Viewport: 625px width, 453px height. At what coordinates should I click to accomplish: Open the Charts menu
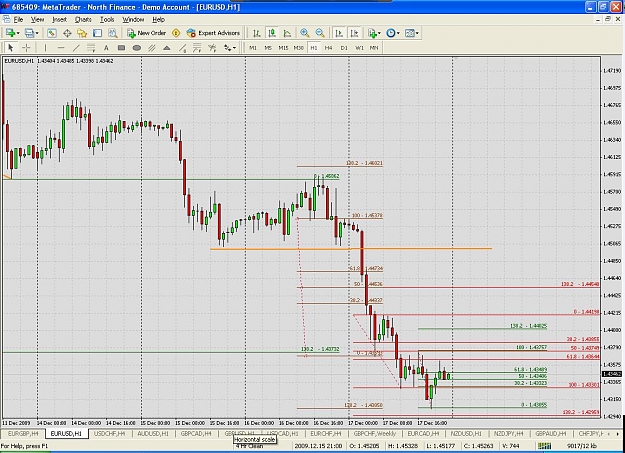pos(83,20)
